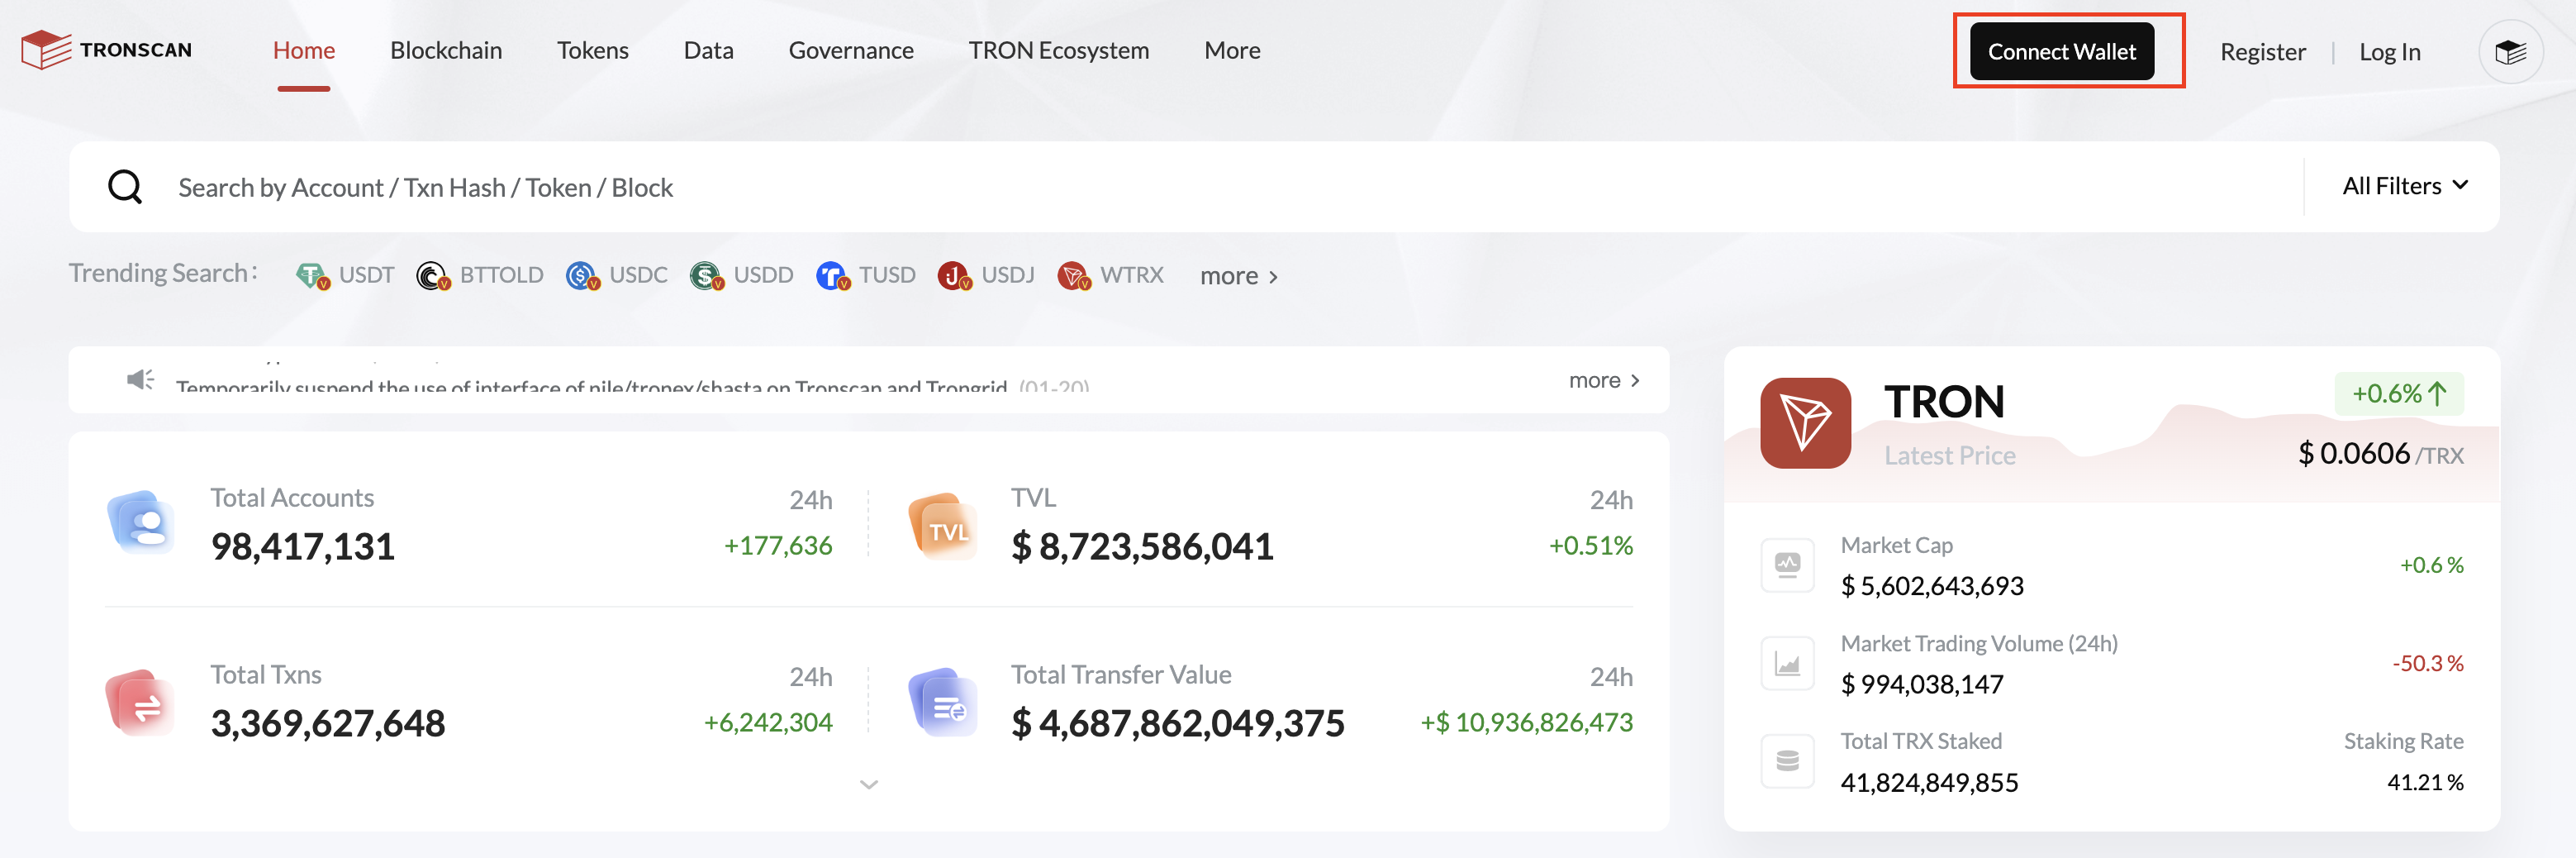Expand more announcements

coord(1604,380)
